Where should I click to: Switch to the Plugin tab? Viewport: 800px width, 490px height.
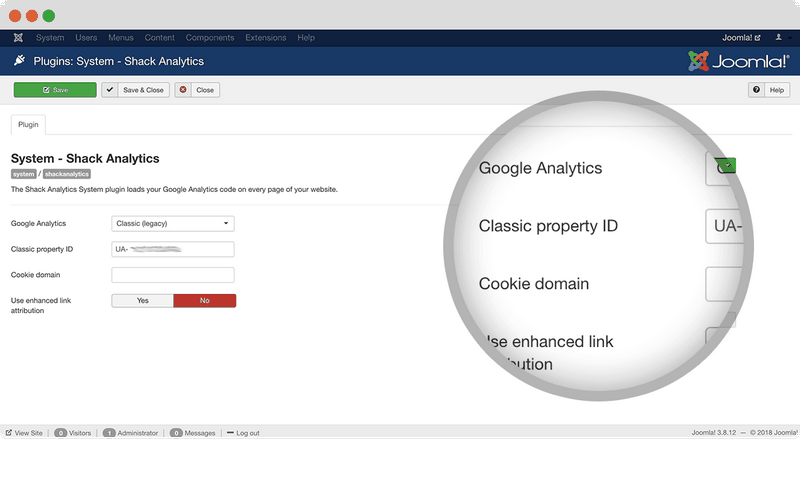click(28, 125)
